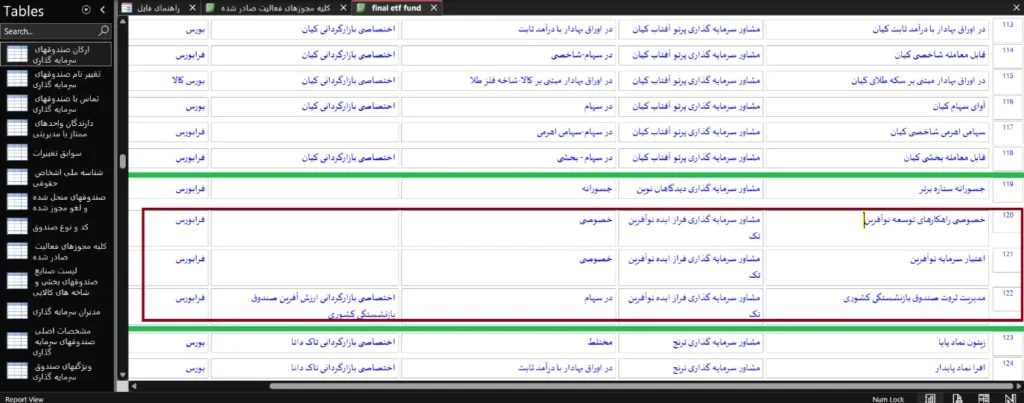This screenshot has height=403, width=1024.
Task: Click fund name سهامی اهرمی شاخصی کیان
Action: [938, 132]
